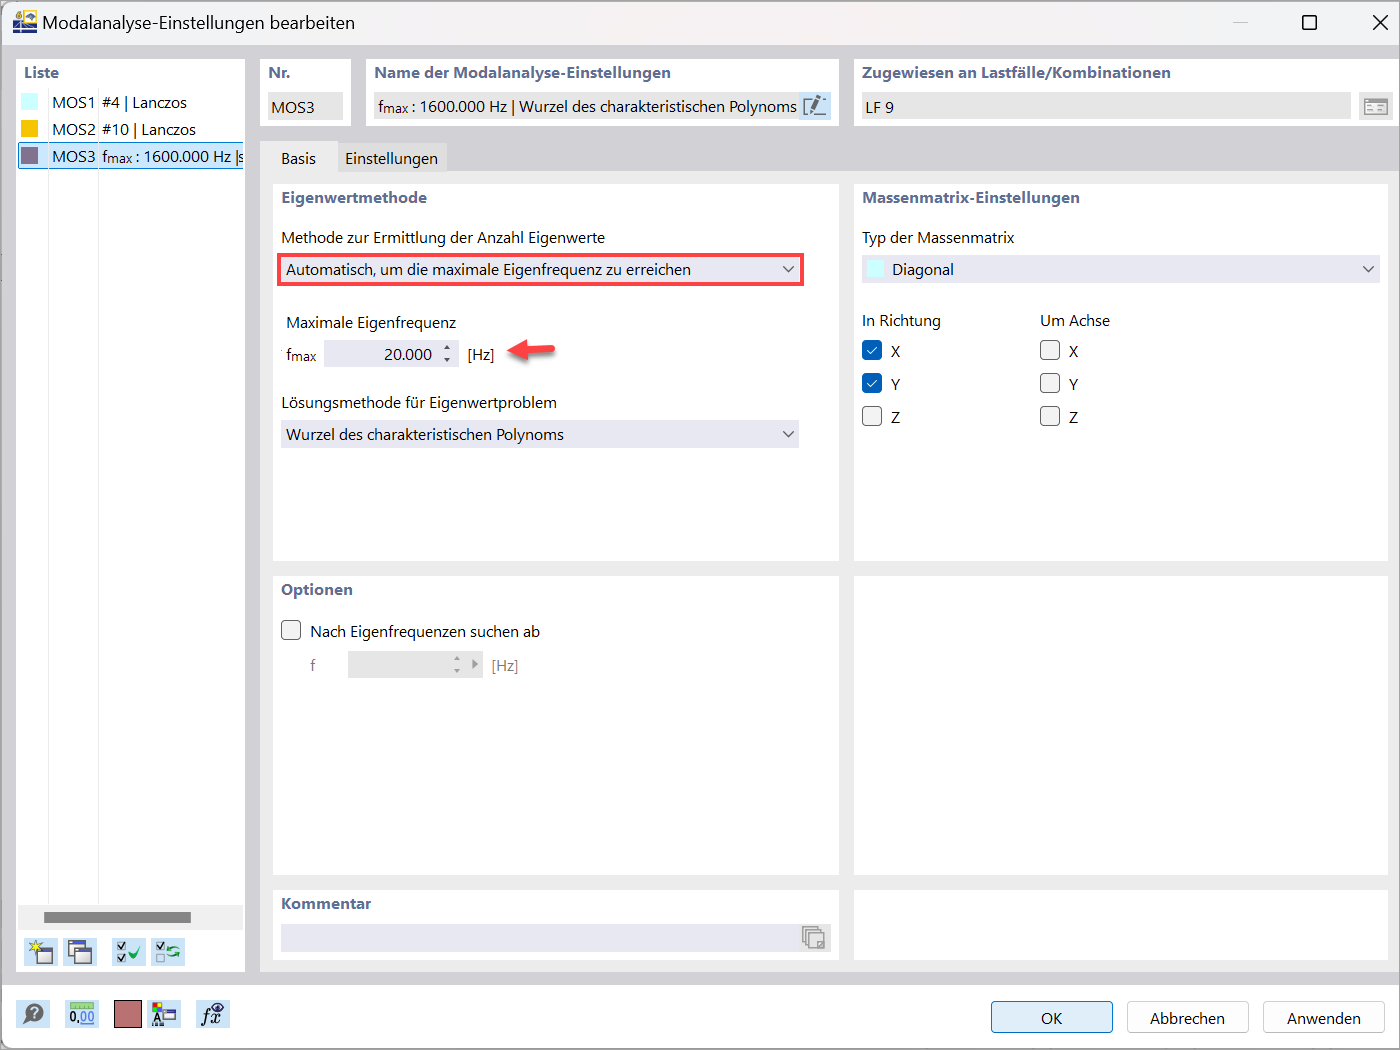The image size is (1400, 1050).
Task: Open the Typ der Massenmatrix dropdown
Action: point(1121,269)
